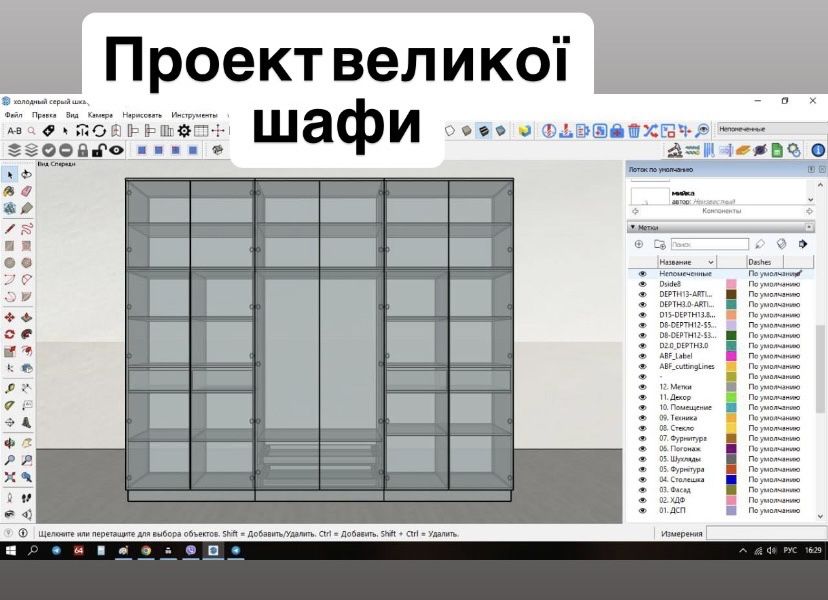This screenshot has width=828, height=600.
Task: Click the color swatch for Dside8 tag
Action: [x=731, y=284]
